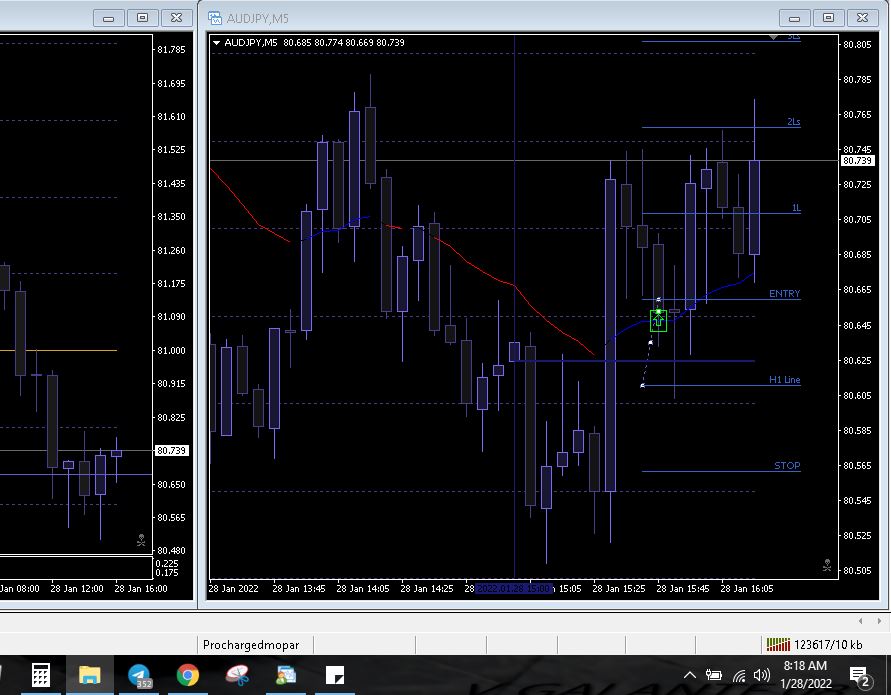Click the Prochargedmopar profile in status bar
The height and width of the screenshot is (695, 891).
pyautogui.click(x=251, y=645)
